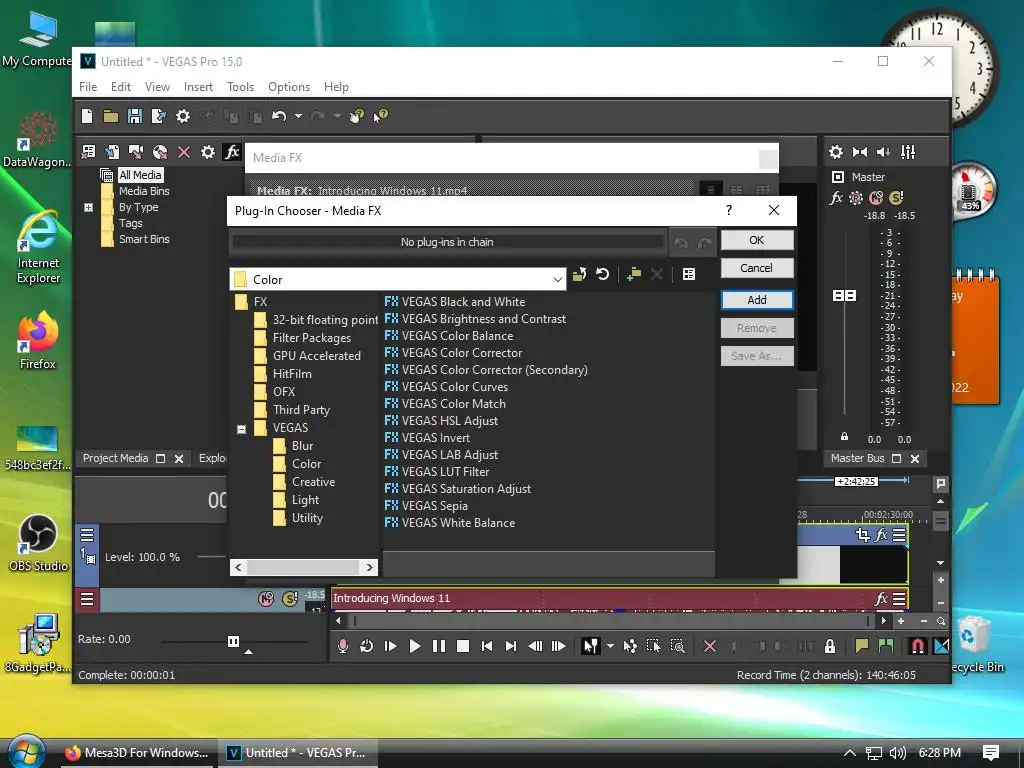Click Go to Start transport button
Viewport: 1024px width, 768px height.
(x=487, y=647)
